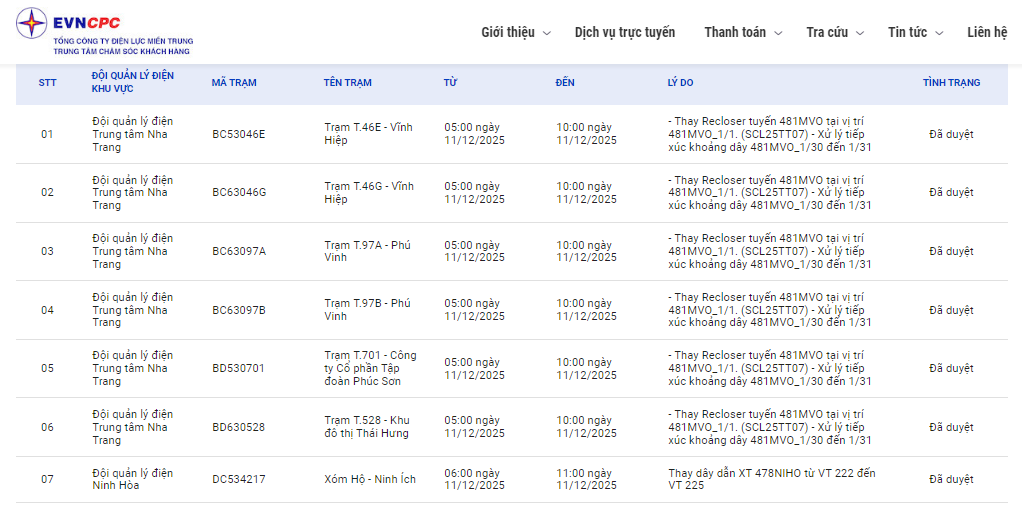Click the MÃ TRẠM column header
The height and width of the screenshot is (506, 1022).
(x=234, y=83)
